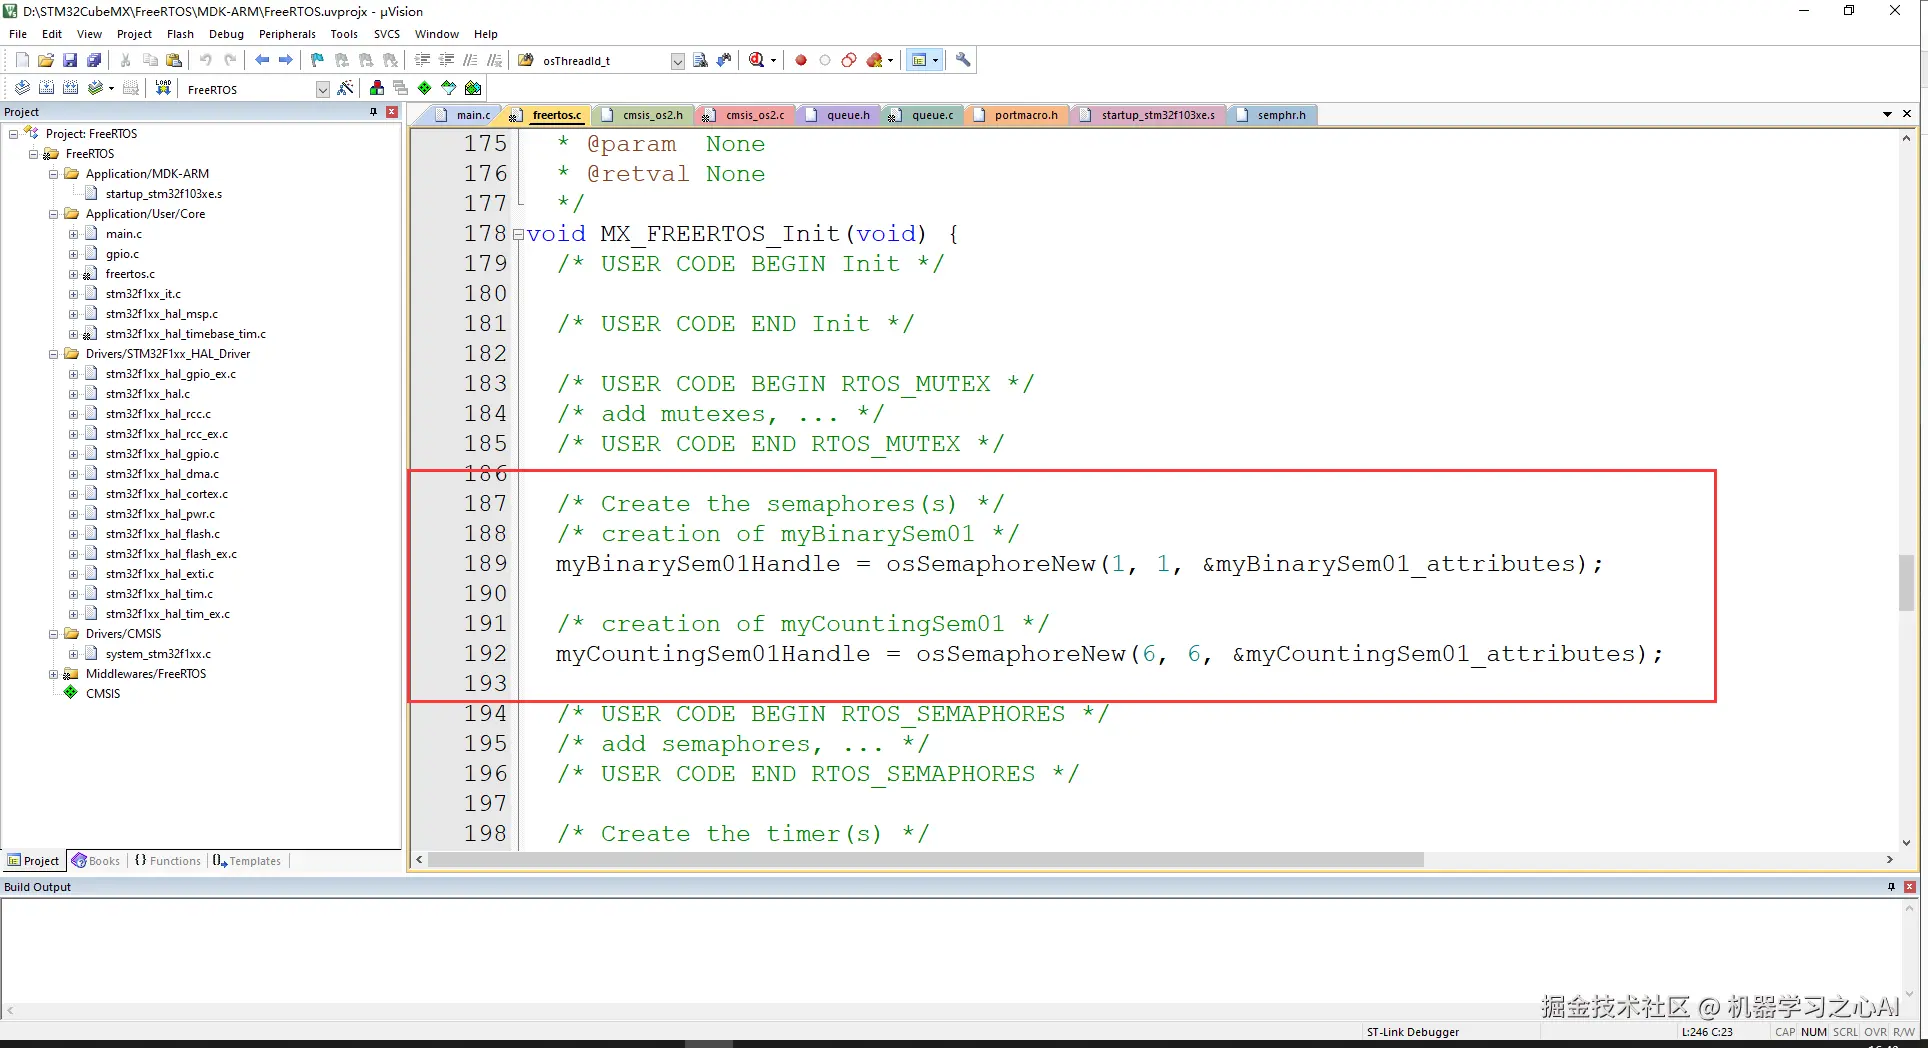
Task: Open the Project menu
Action: pos(134,34)
